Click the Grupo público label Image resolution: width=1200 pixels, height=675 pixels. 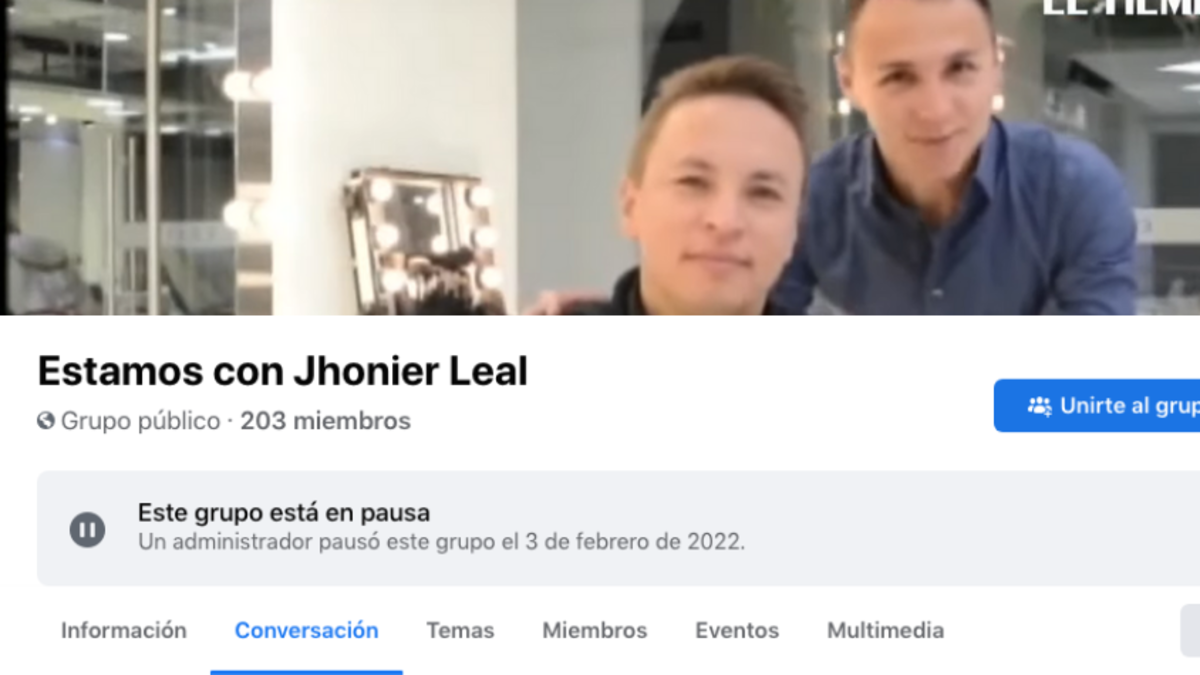(141, 421)
